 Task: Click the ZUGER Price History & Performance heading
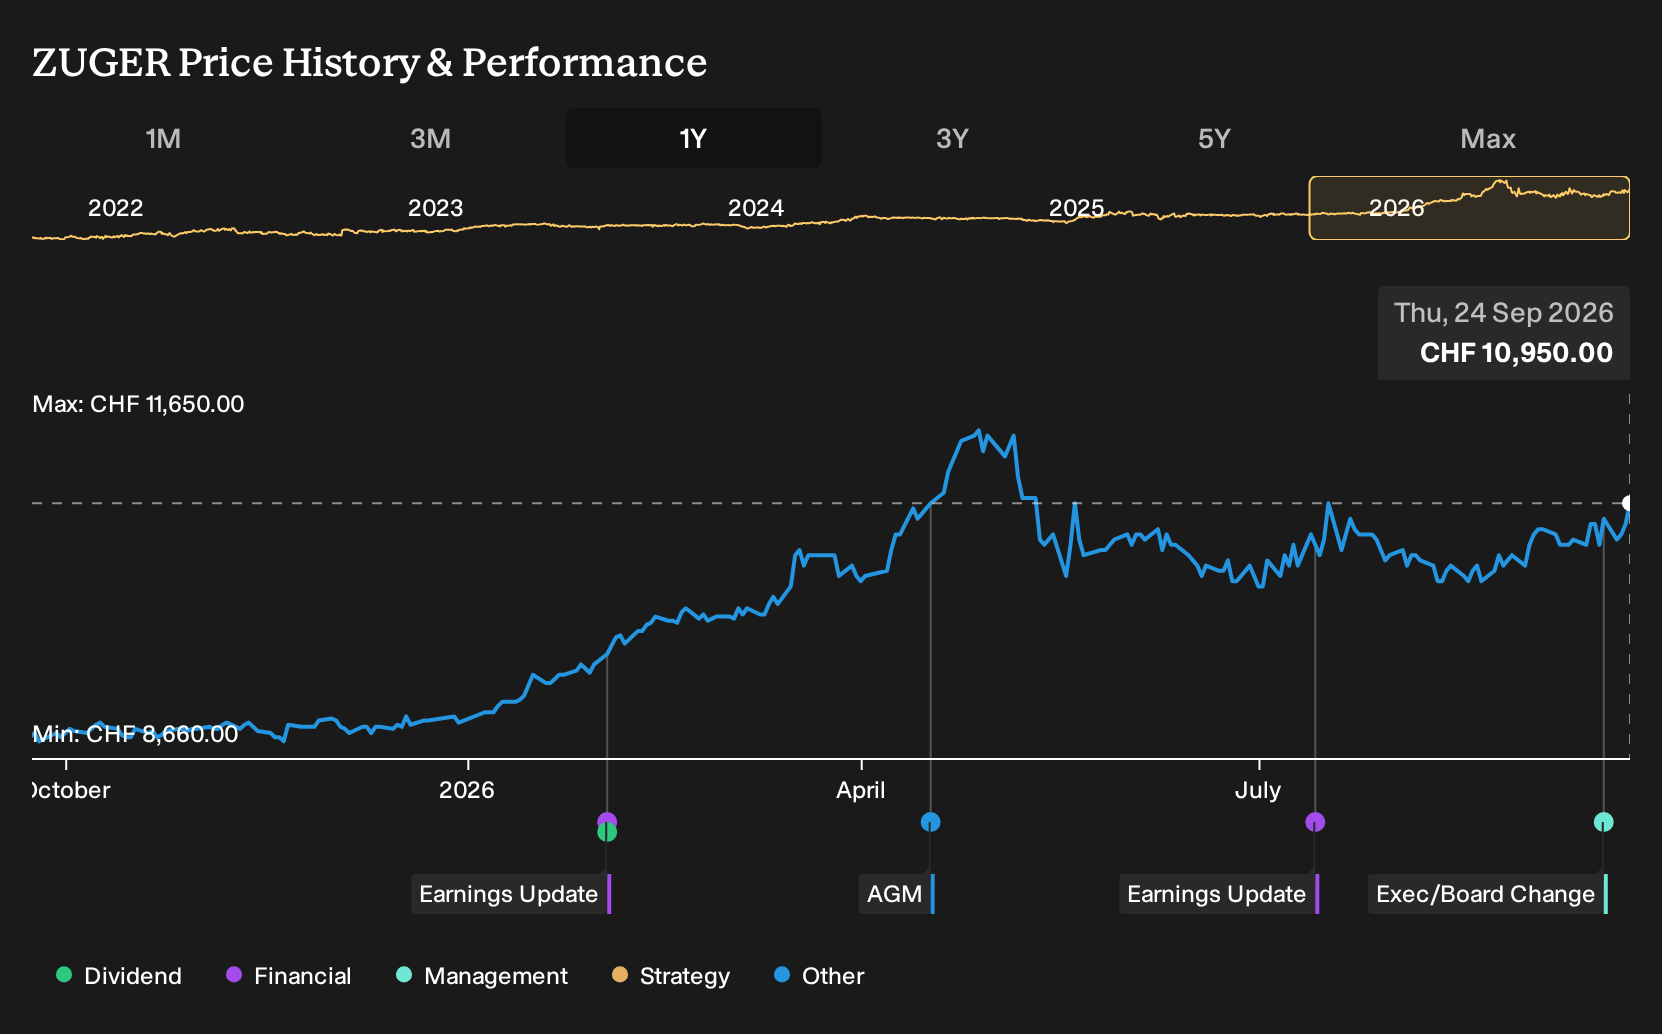pos(370,62)
